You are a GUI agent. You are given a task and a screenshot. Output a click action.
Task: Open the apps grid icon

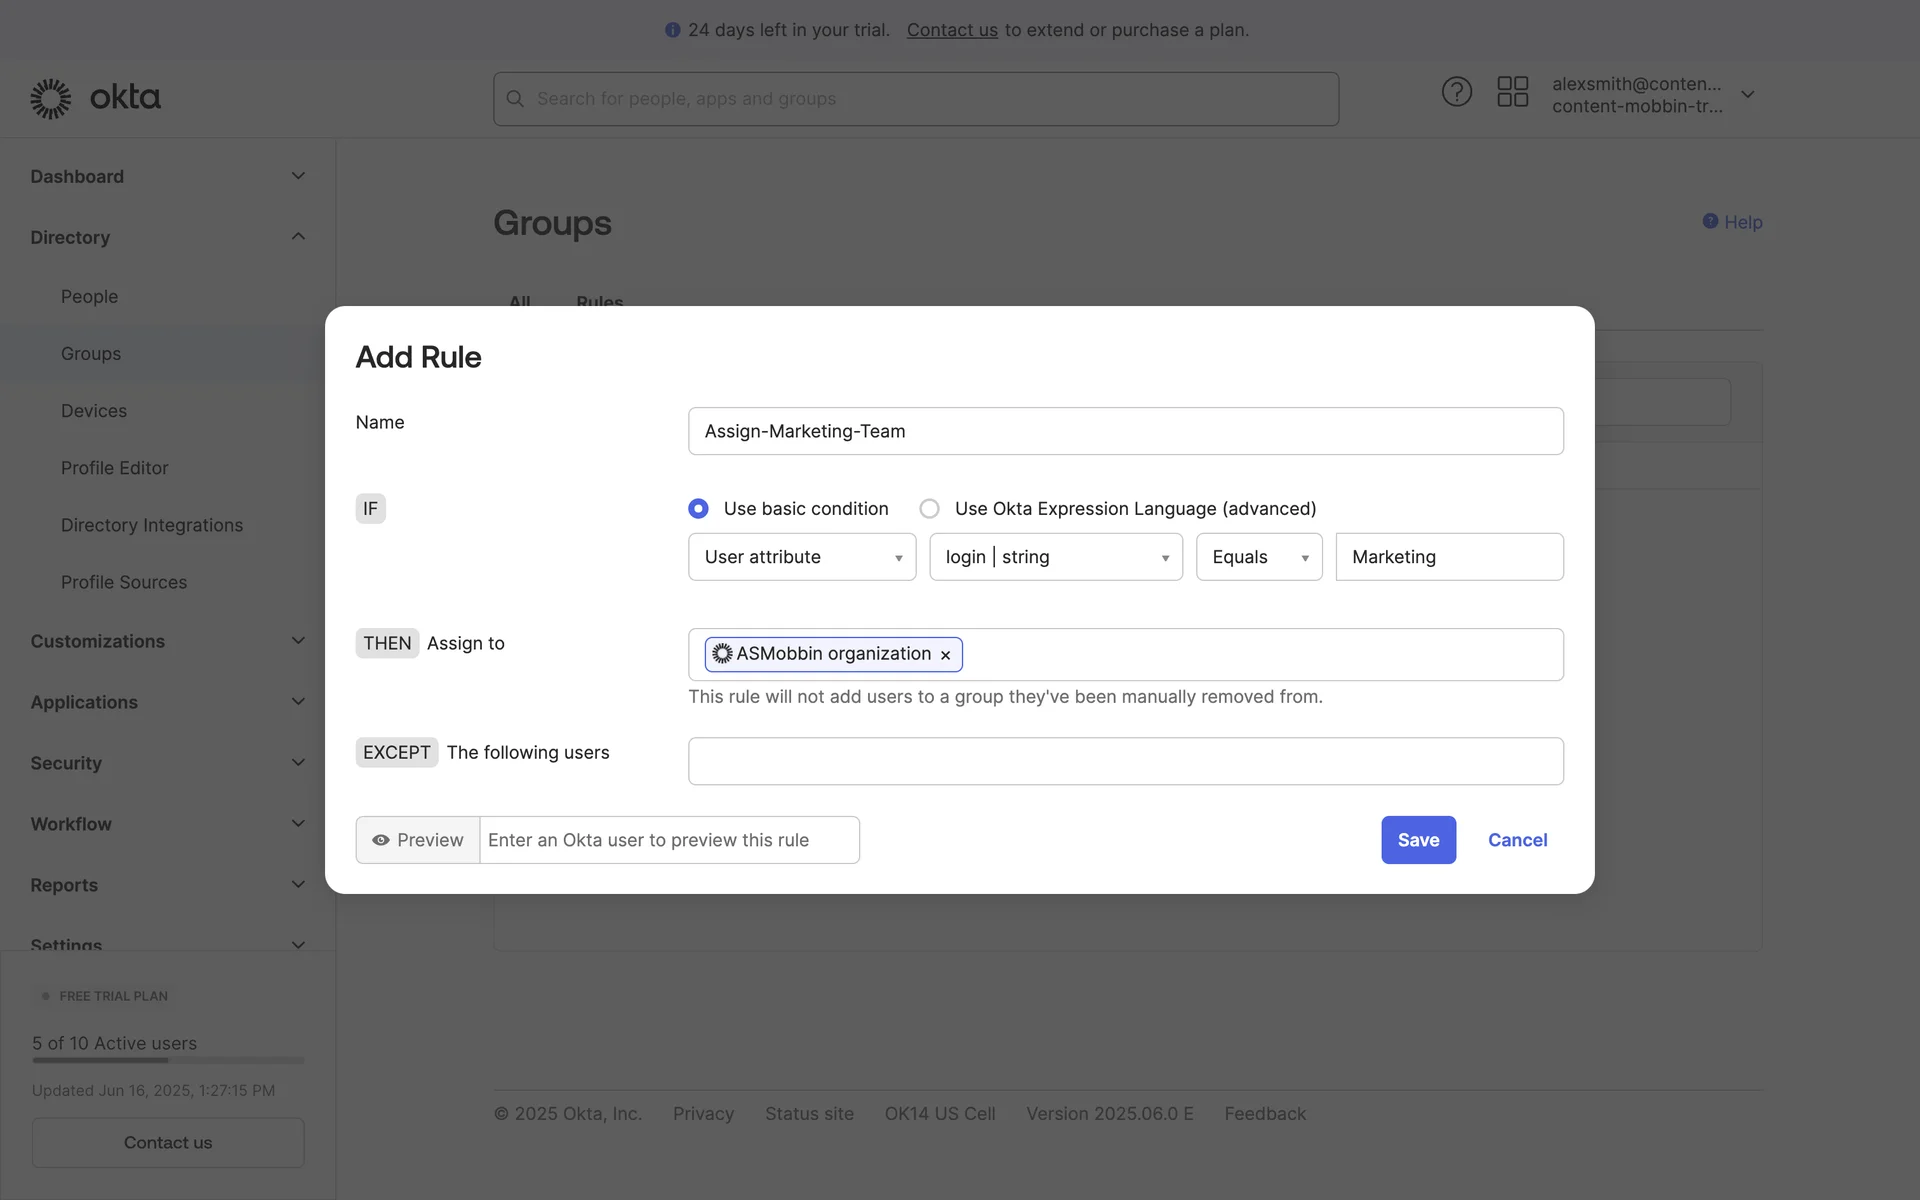pyautogui.click(x=1512, y=92)
